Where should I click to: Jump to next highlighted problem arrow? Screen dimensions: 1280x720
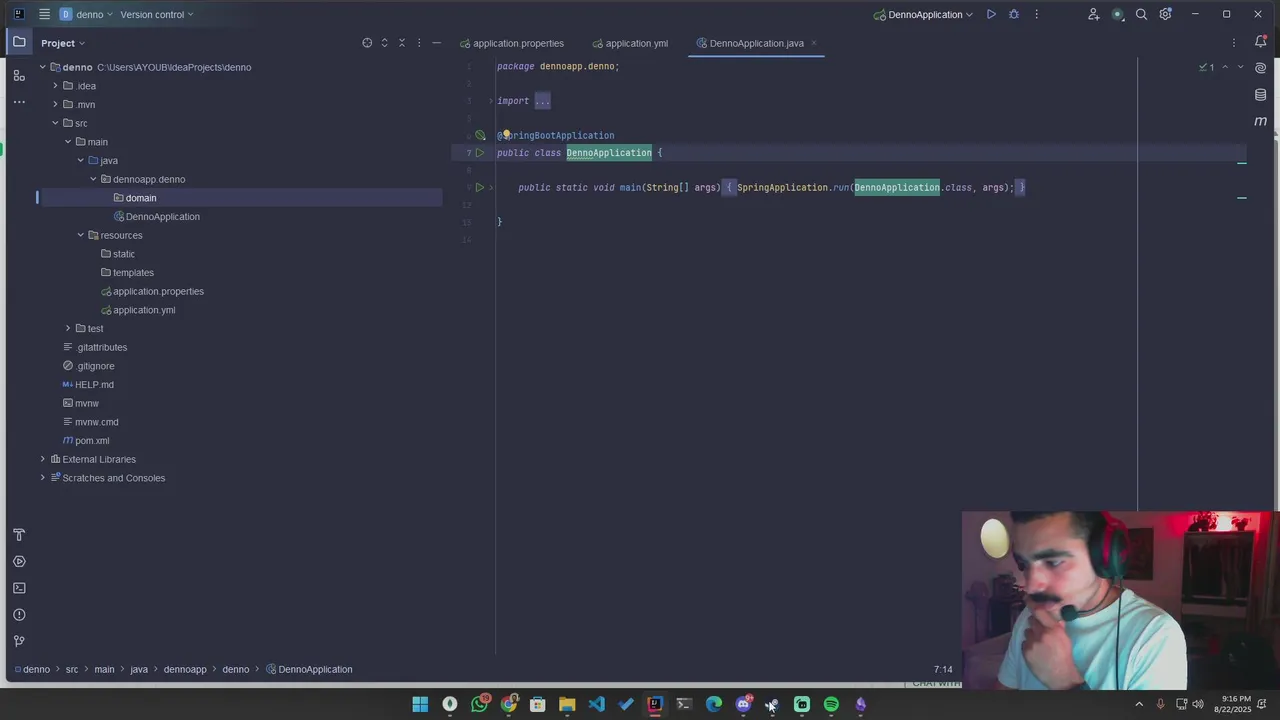tap(1241, 67)
